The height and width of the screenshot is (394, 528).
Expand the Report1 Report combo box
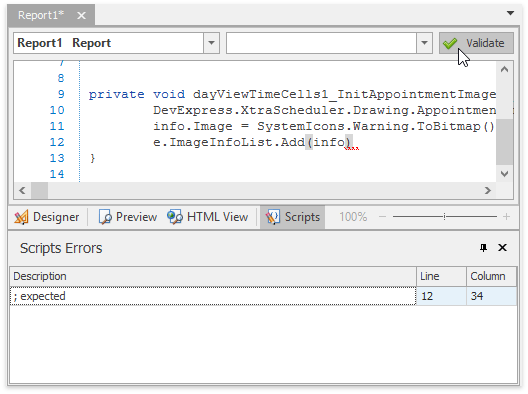pyautogui.click(x=211, y=43)
